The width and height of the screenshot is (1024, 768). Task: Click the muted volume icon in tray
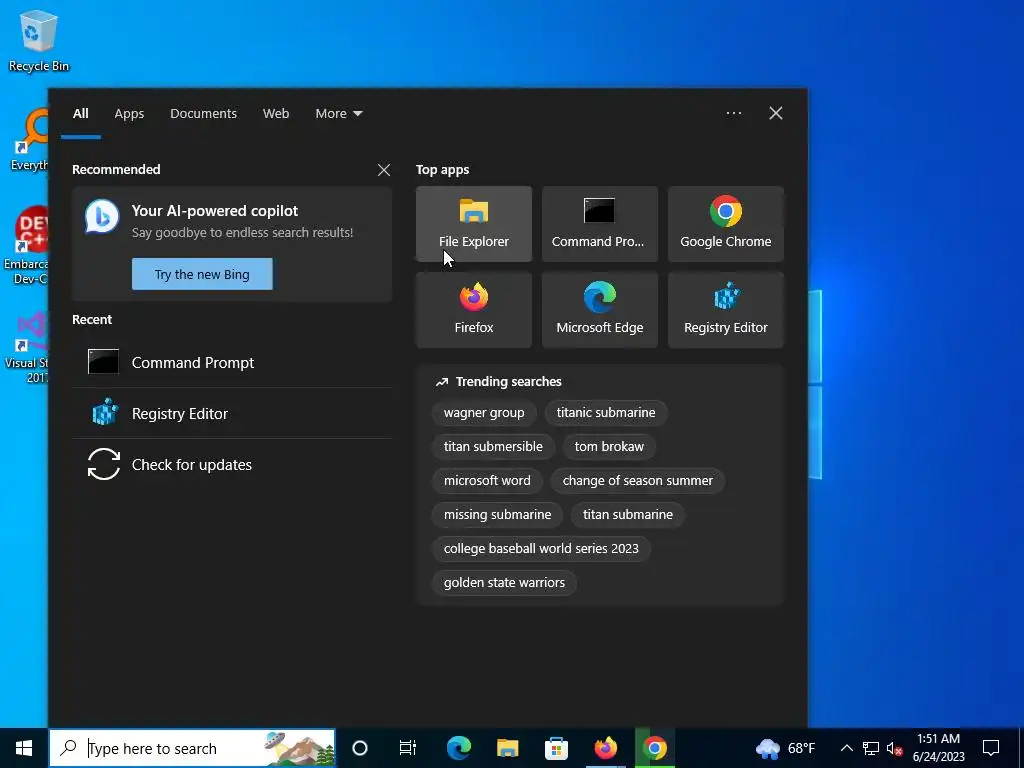point(895,748)
